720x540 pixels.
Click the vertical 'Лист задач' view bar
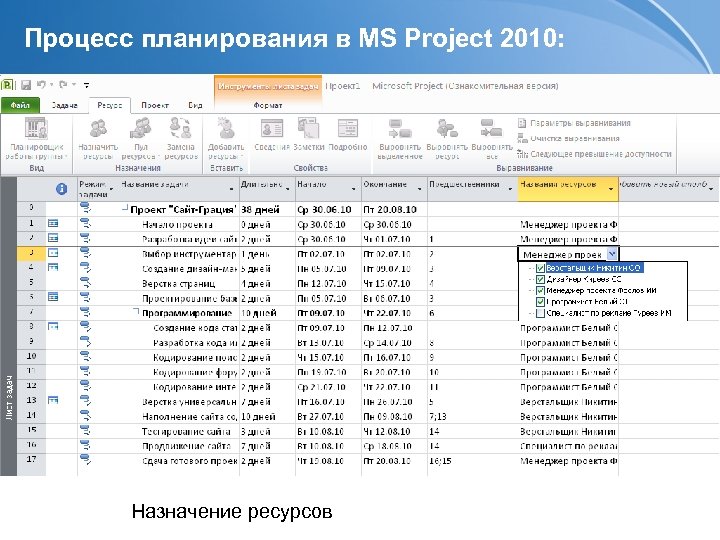tap(9, 326)
